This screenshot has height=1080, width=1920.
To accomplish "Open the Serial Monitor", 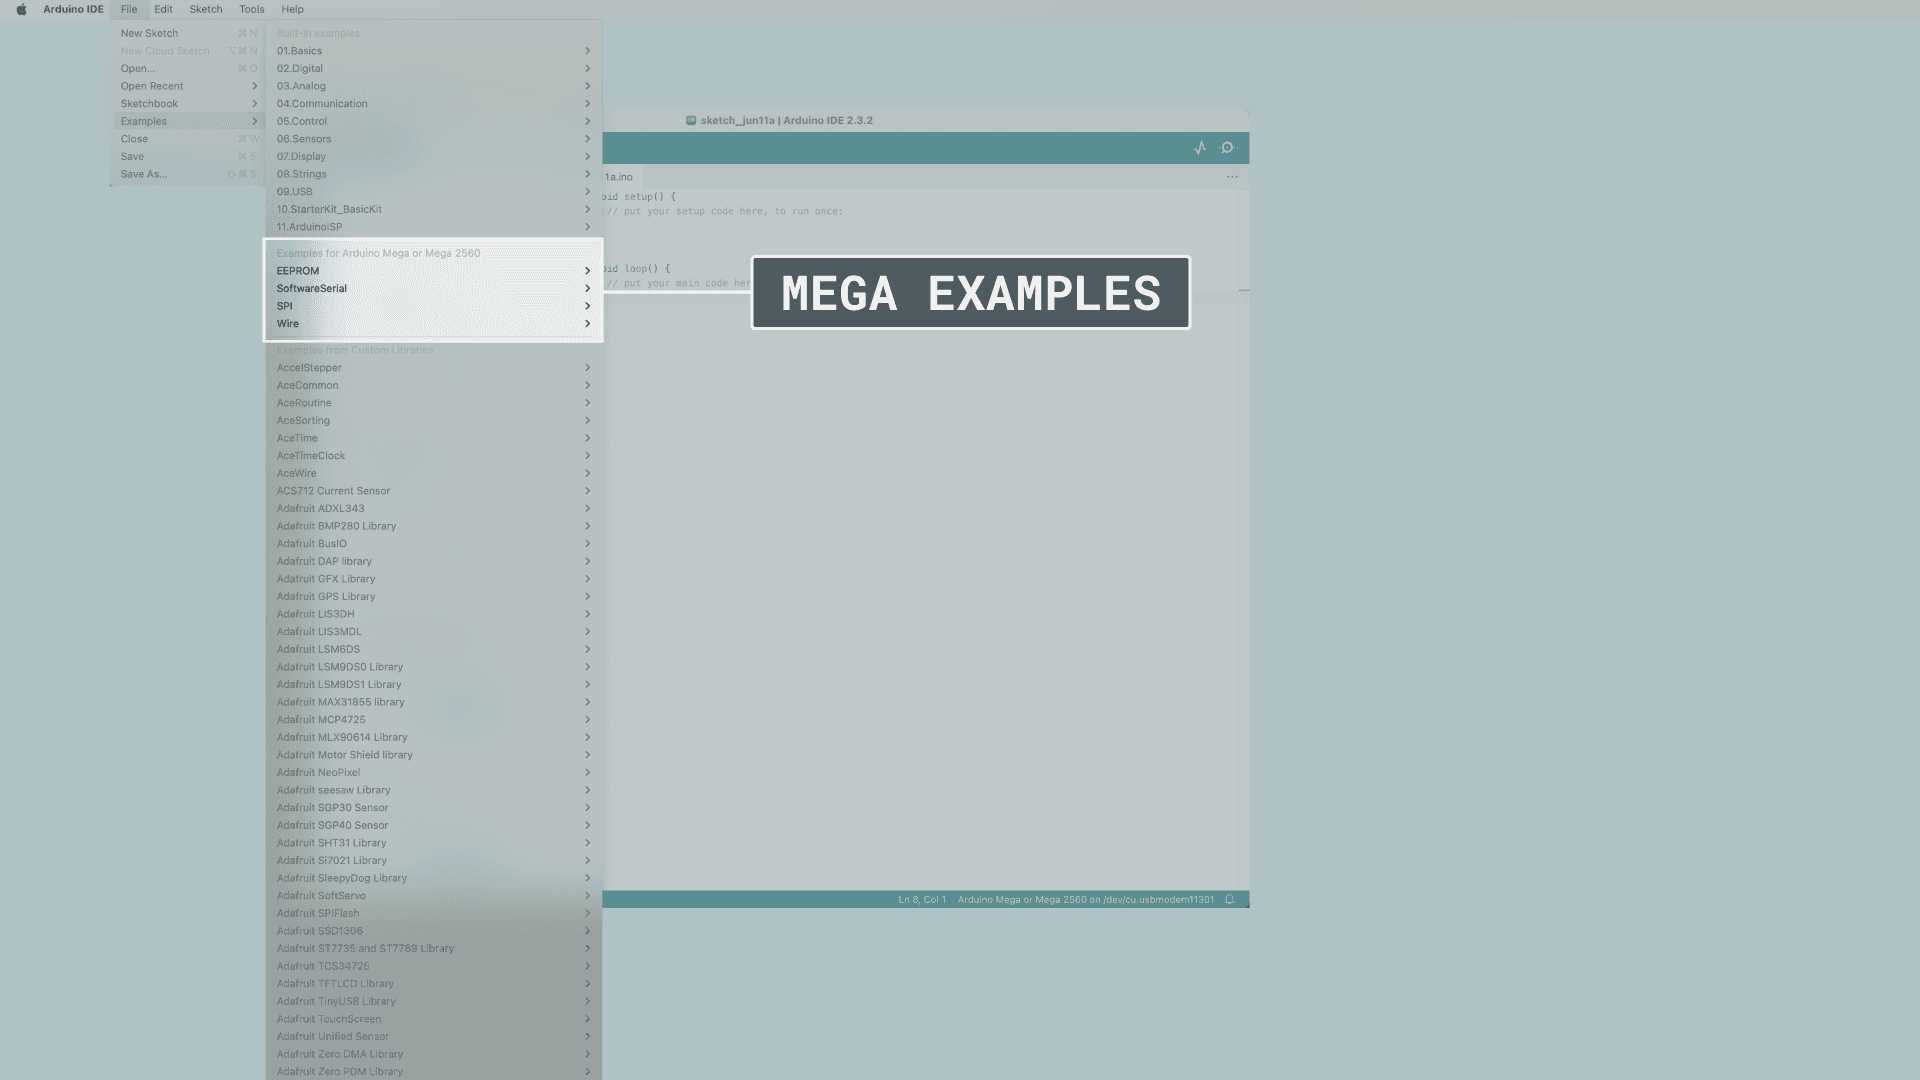I will click(1227, 147).
